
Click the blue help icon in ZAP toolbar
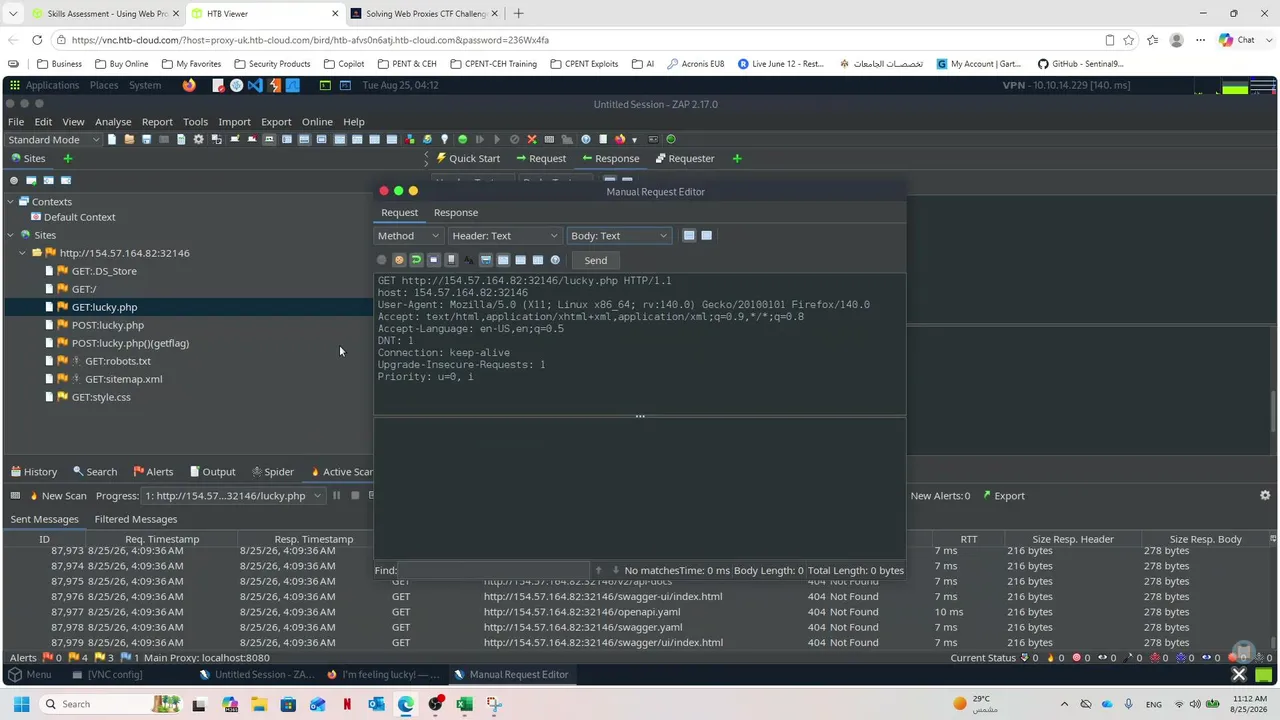coord(586,140)
